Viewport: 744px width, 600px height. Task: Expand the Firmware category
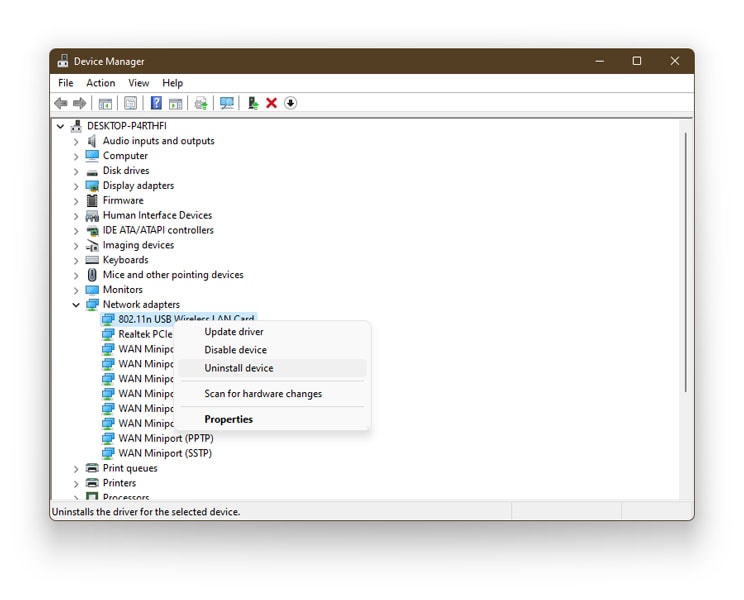point(76,201)
